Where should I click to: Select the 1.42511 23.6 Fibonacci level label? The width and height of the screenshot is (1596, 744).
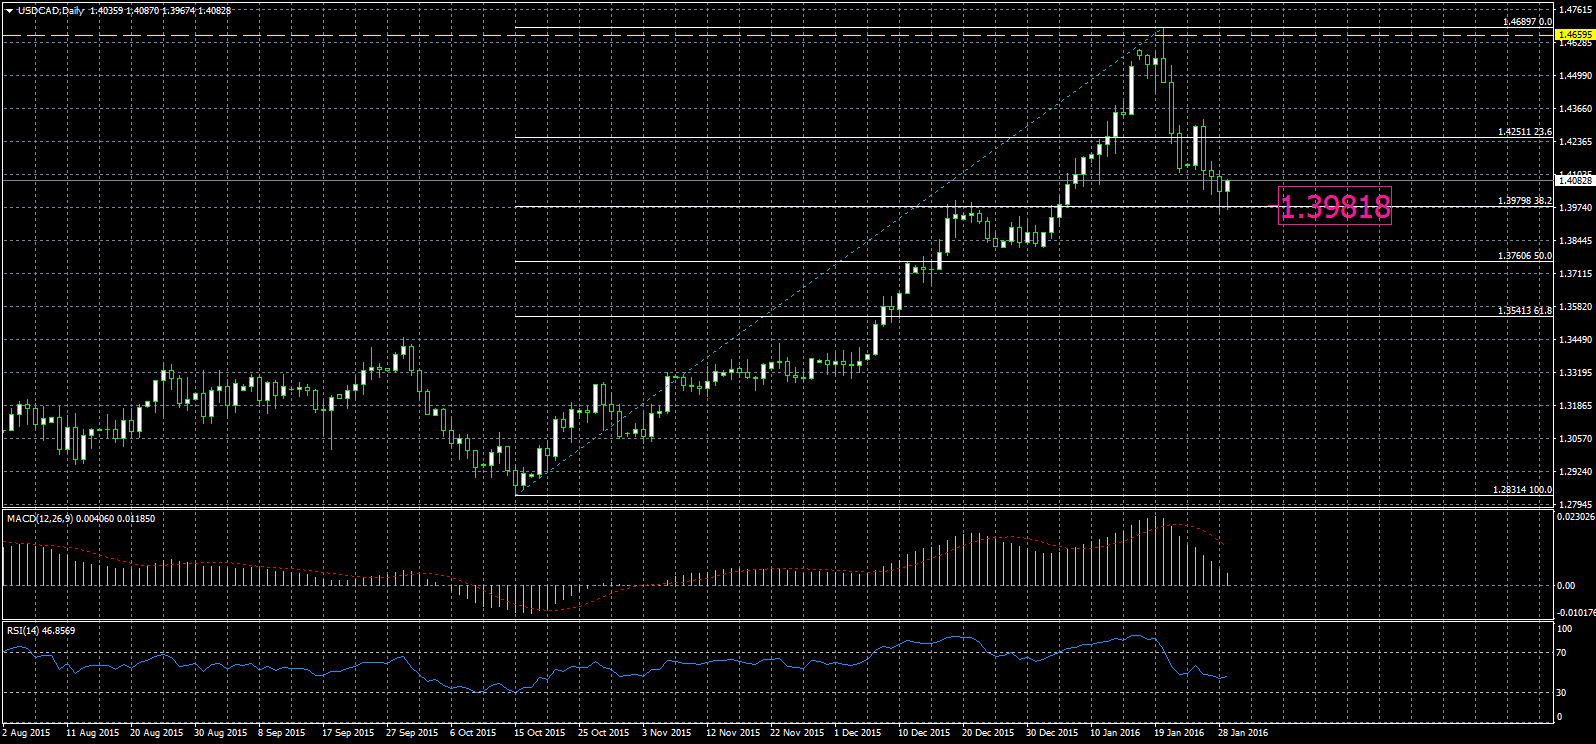click(1524, 132)
